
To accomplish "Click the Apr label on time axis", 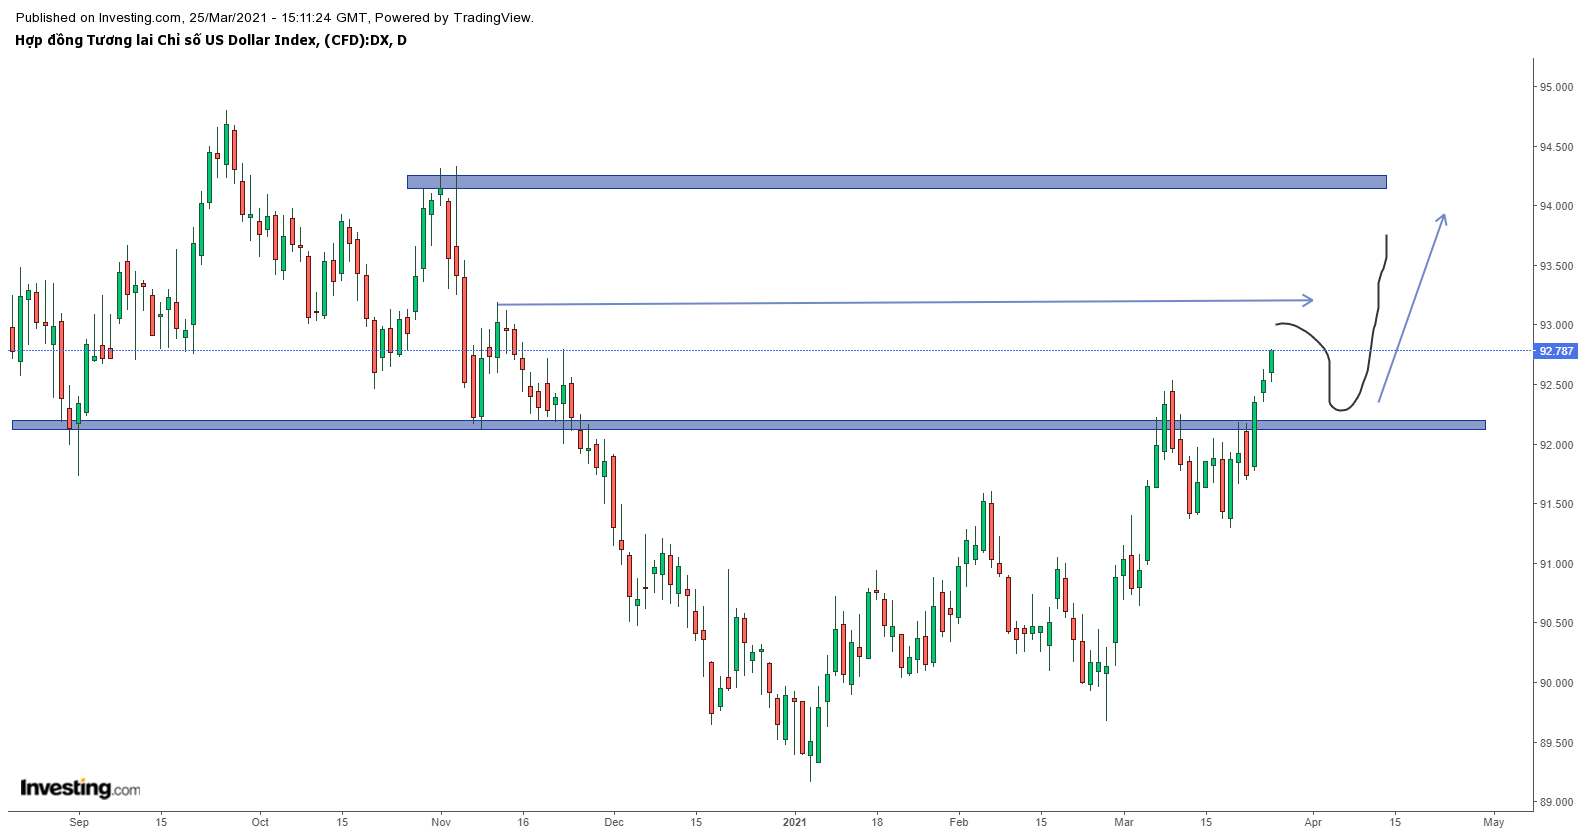I will [x=1313, y=822].
